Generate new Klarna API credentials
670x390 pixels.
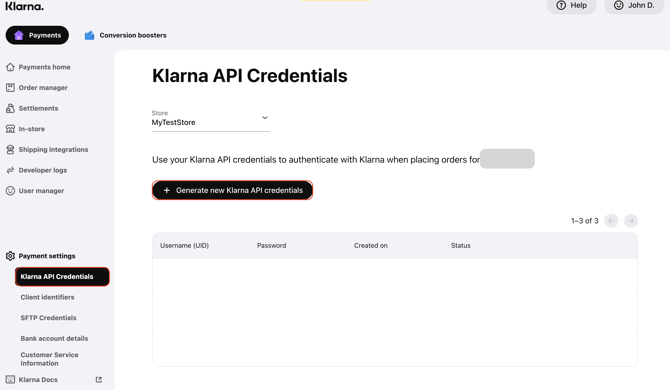(232, 190)
